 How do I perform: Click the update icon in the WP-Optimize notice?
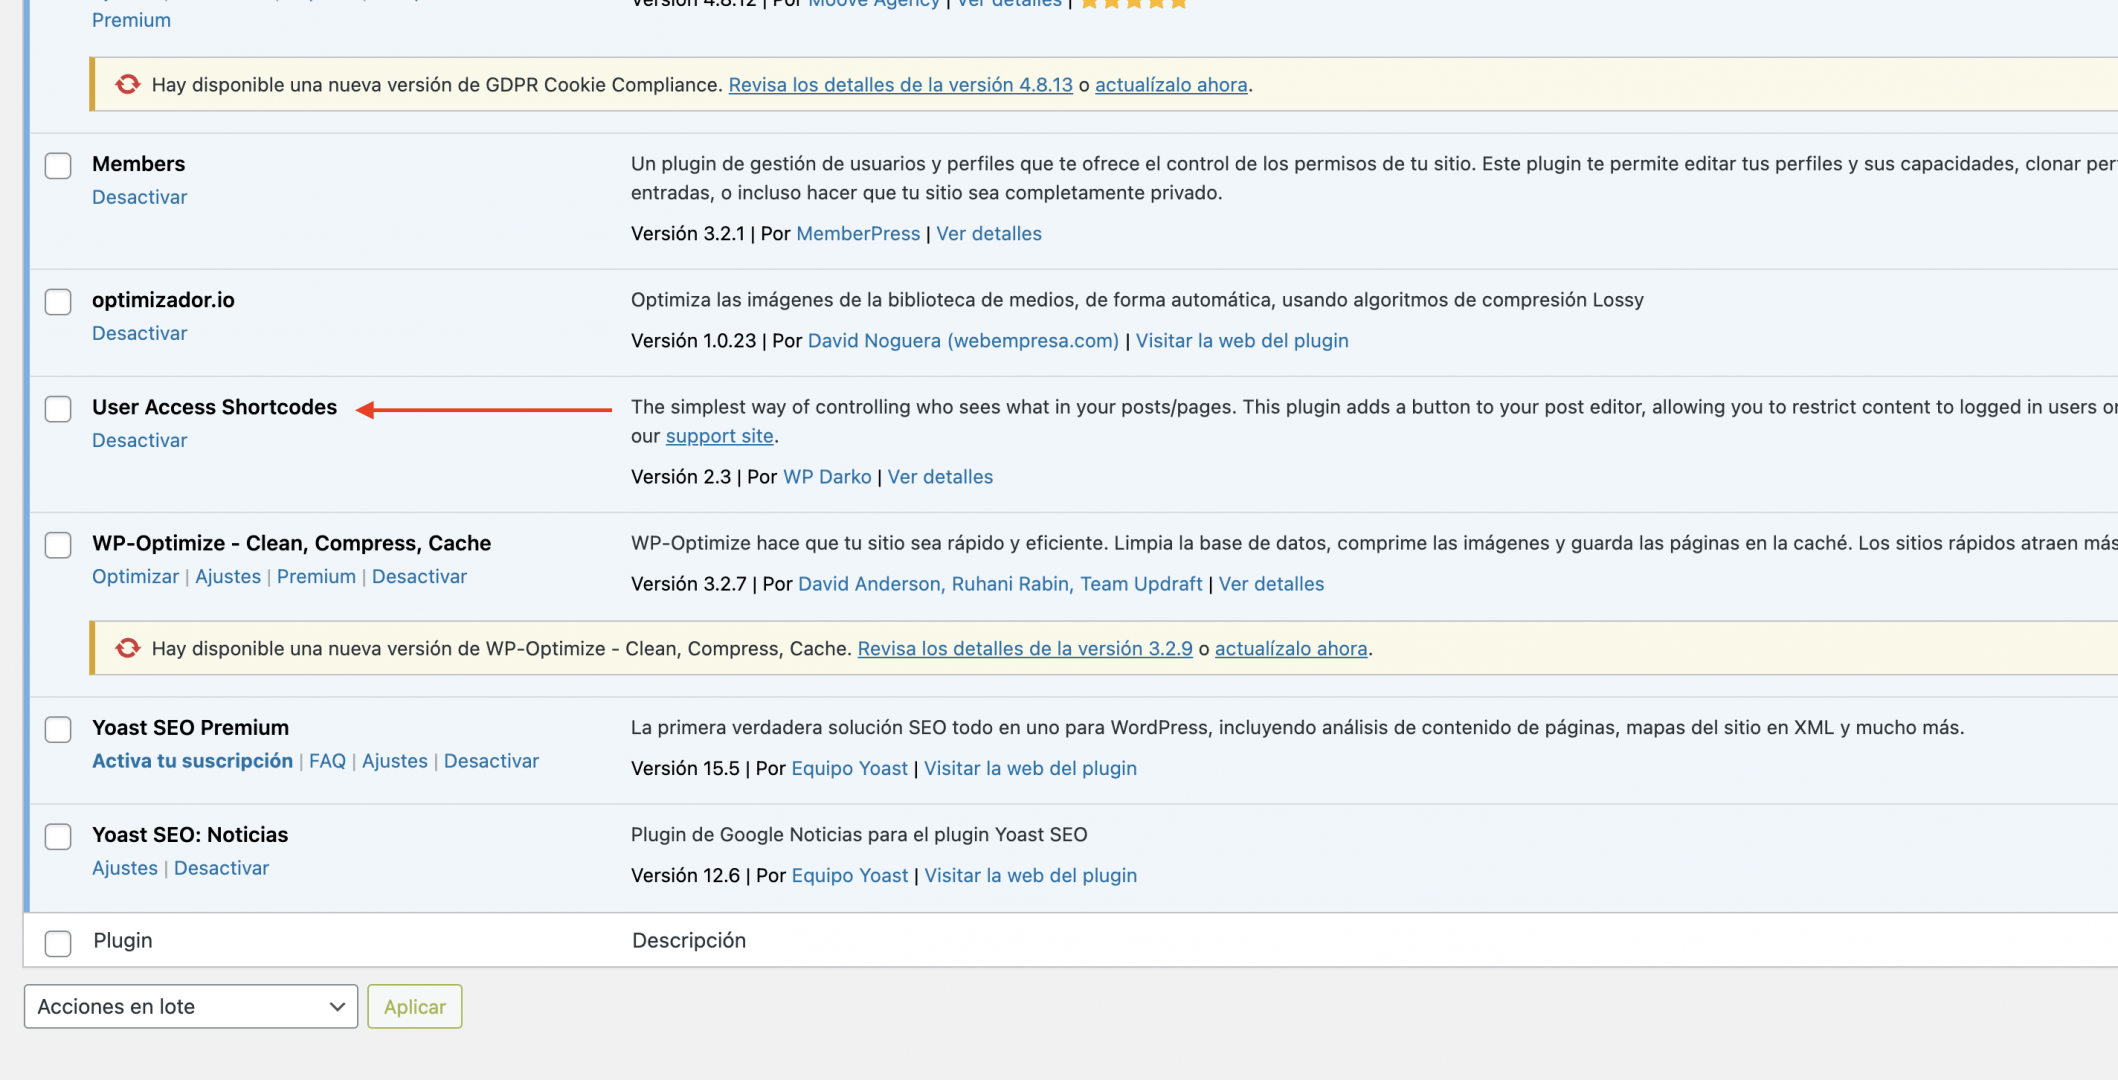coord(127,649)
